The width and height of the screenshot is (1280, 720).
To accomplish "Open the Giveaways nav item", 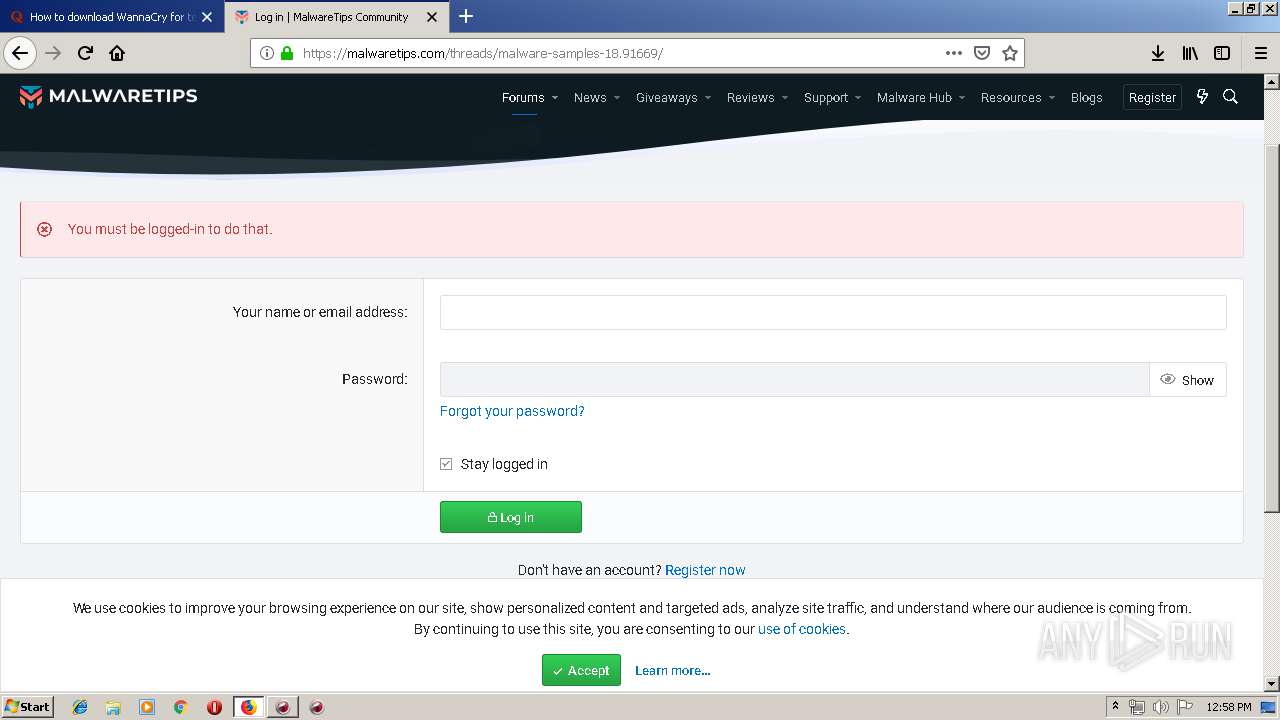I will tap(666, 97).
